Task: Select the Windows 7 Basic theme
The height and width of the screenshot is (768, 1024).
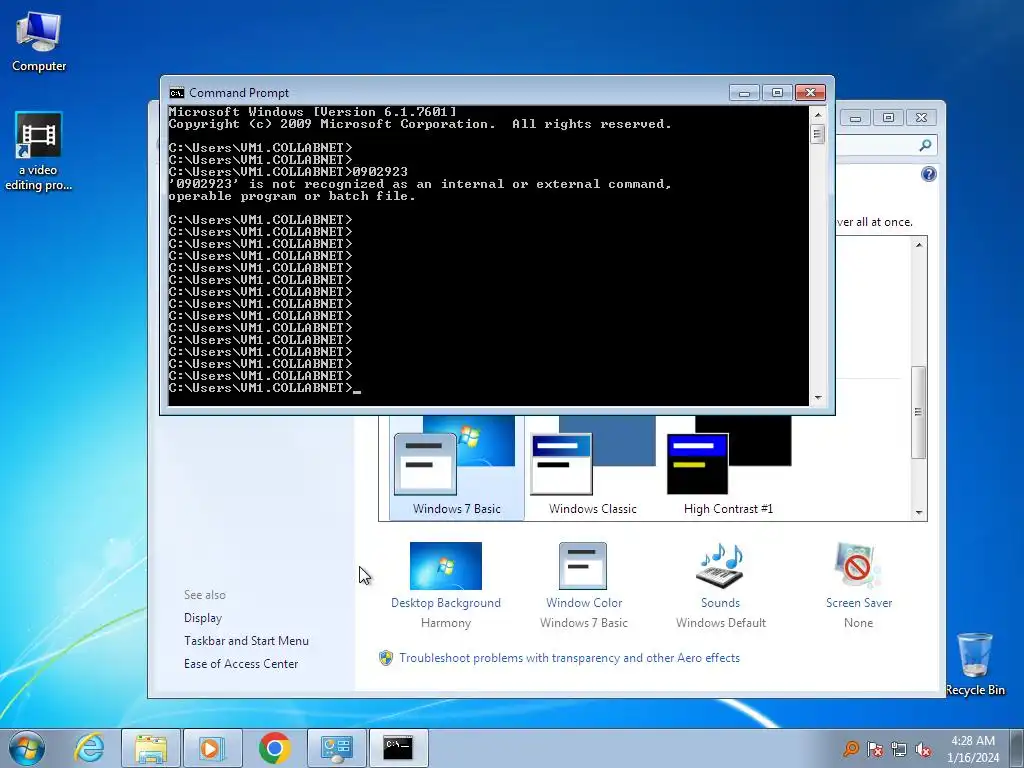Action: pyautogui.click(x=456, y=468)
